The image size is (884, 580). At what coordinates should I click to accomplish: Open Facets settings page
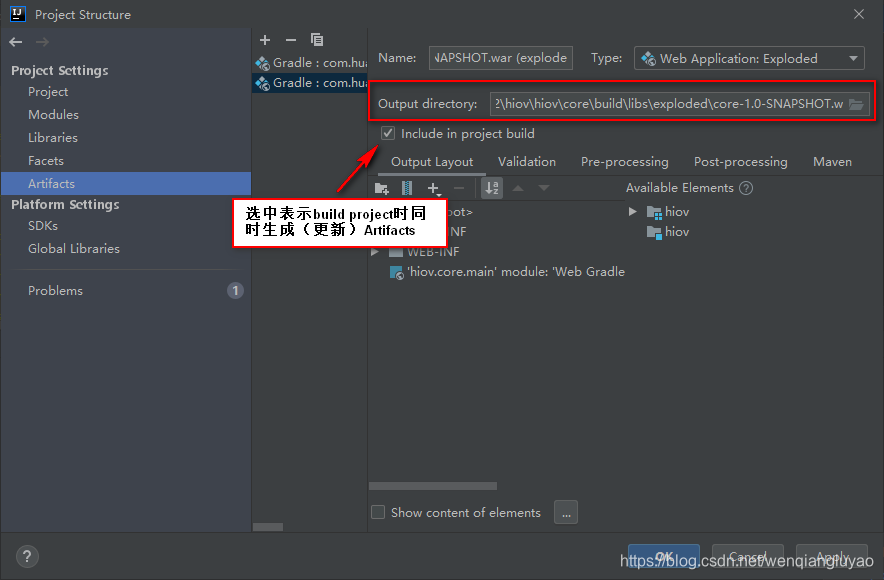pyautogui.click(x=46, y=161)
